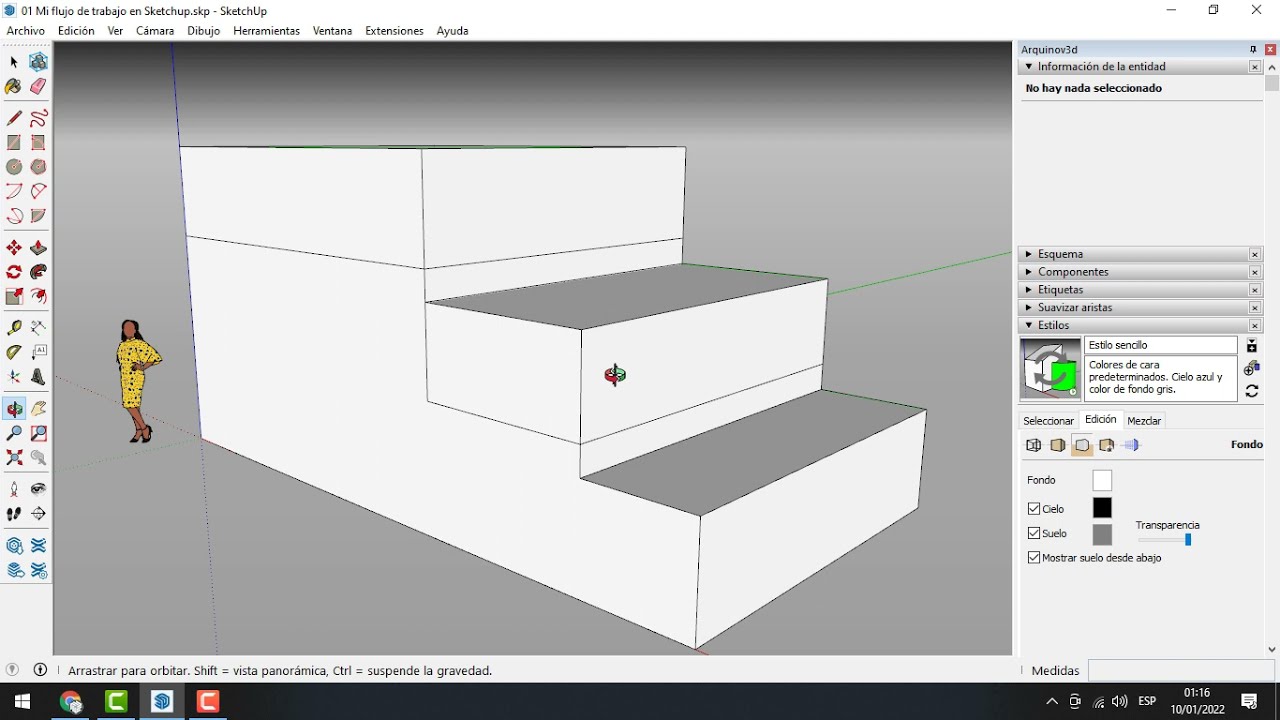Activate the Pan hand tool

[38, 409]
